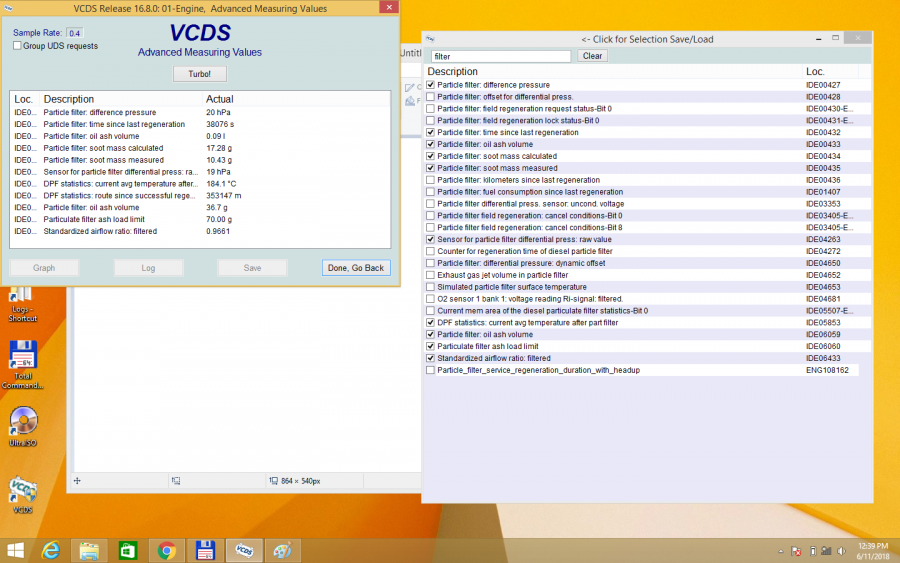Check Particle filter: offset for differential press.
This screenshot has width=900, height=563.
[430, 97]
